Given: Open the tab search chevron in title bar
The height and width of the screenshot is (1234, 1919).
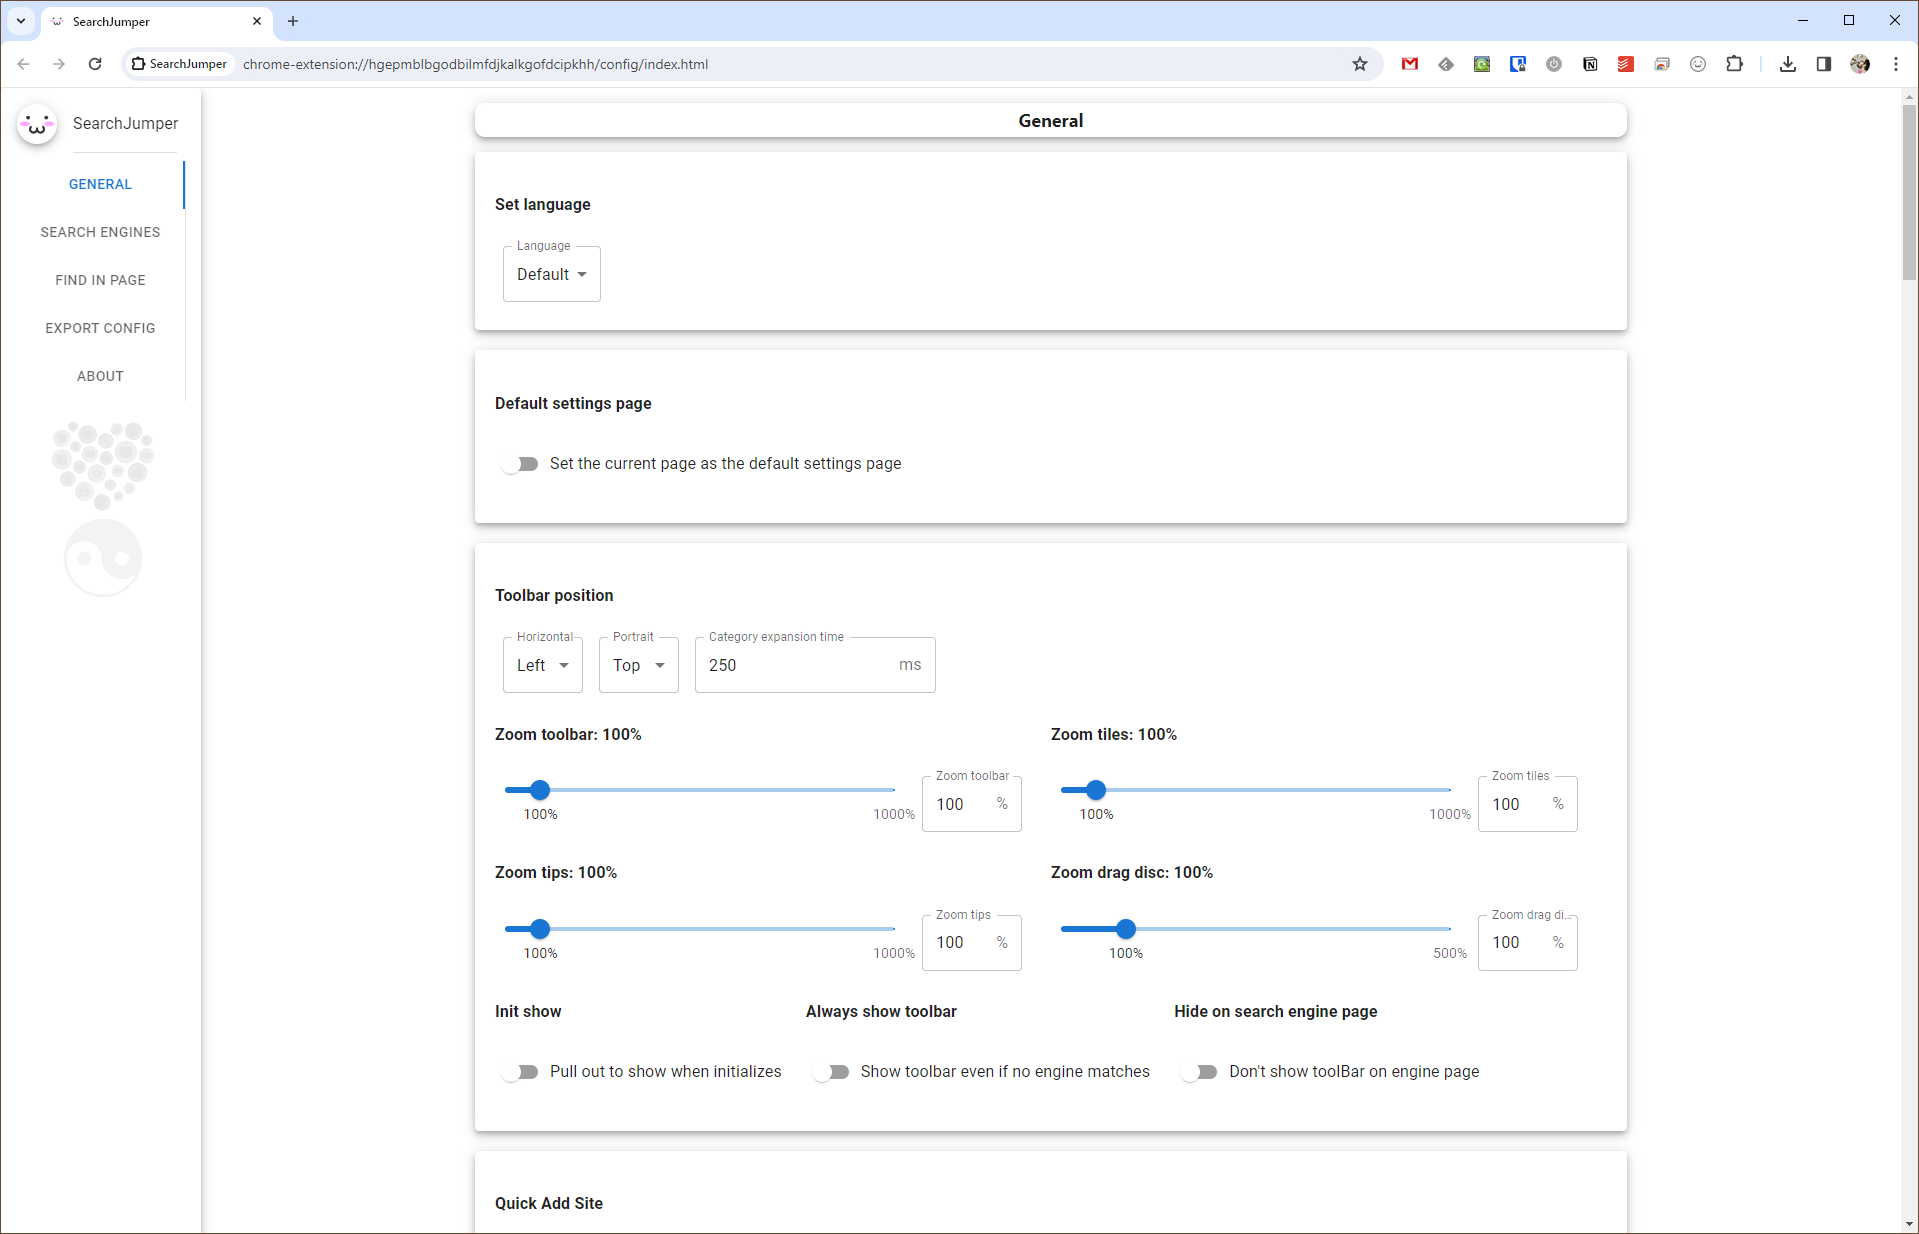Looking at the screenshot, I should [x=21, y=21].
